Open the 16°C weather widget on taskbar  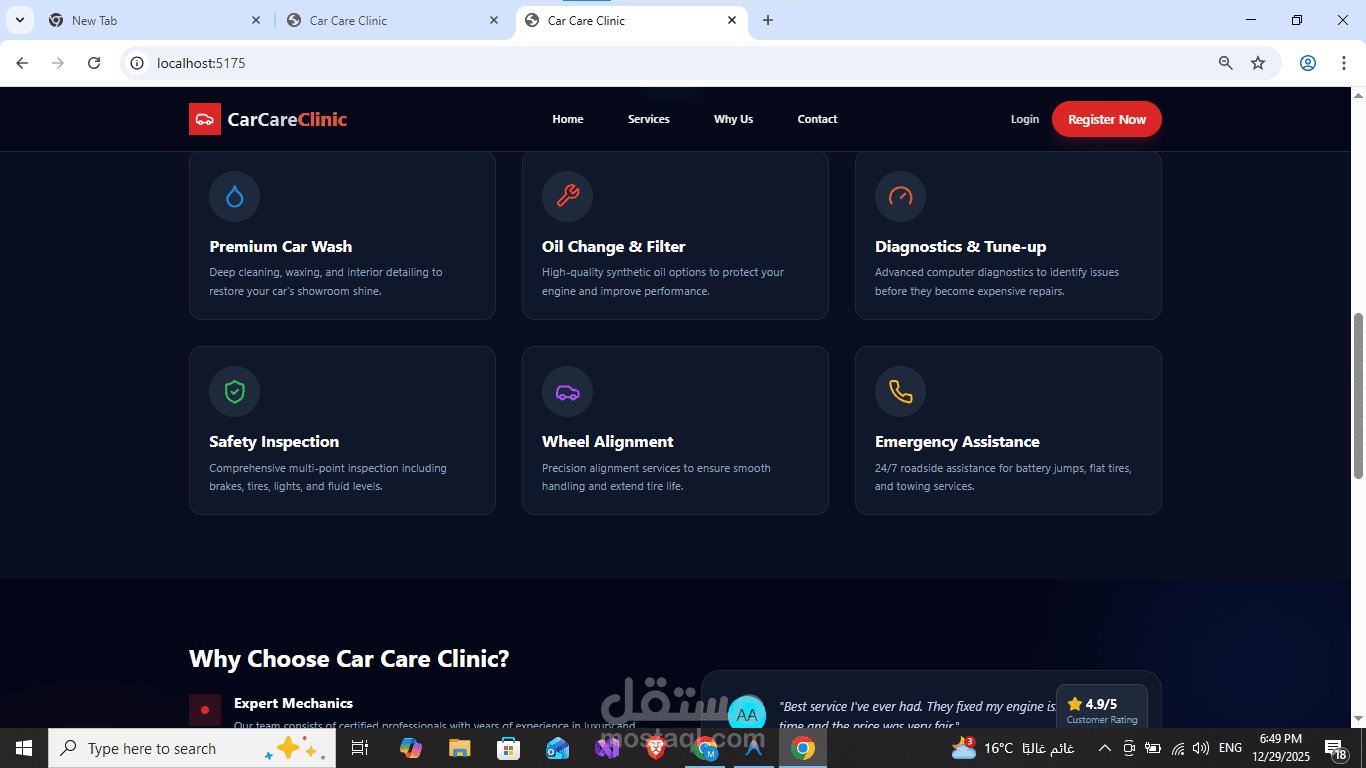[1012, 748]
